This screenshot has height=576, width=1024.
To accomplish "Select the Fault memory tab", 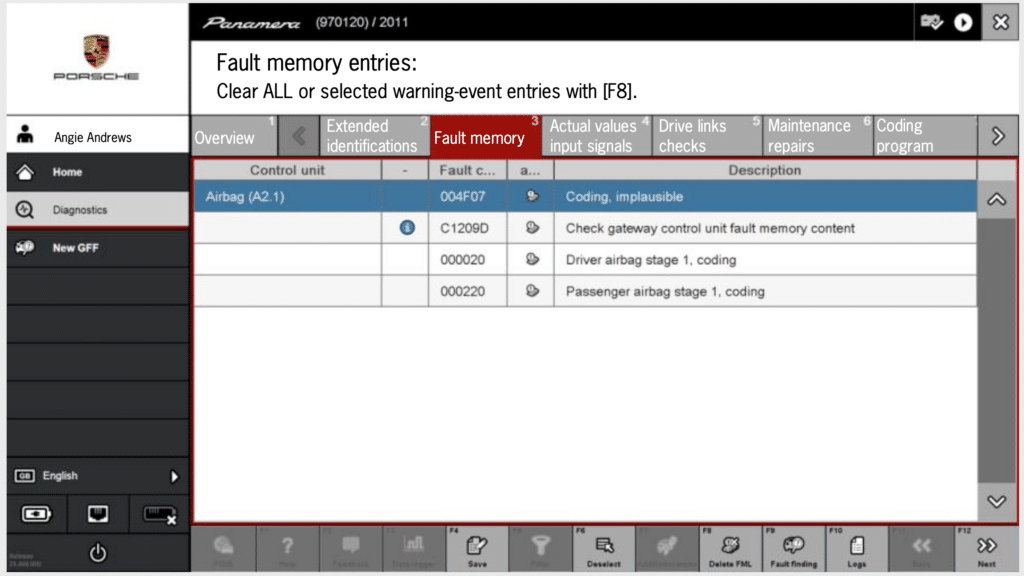I will point(485,136).
